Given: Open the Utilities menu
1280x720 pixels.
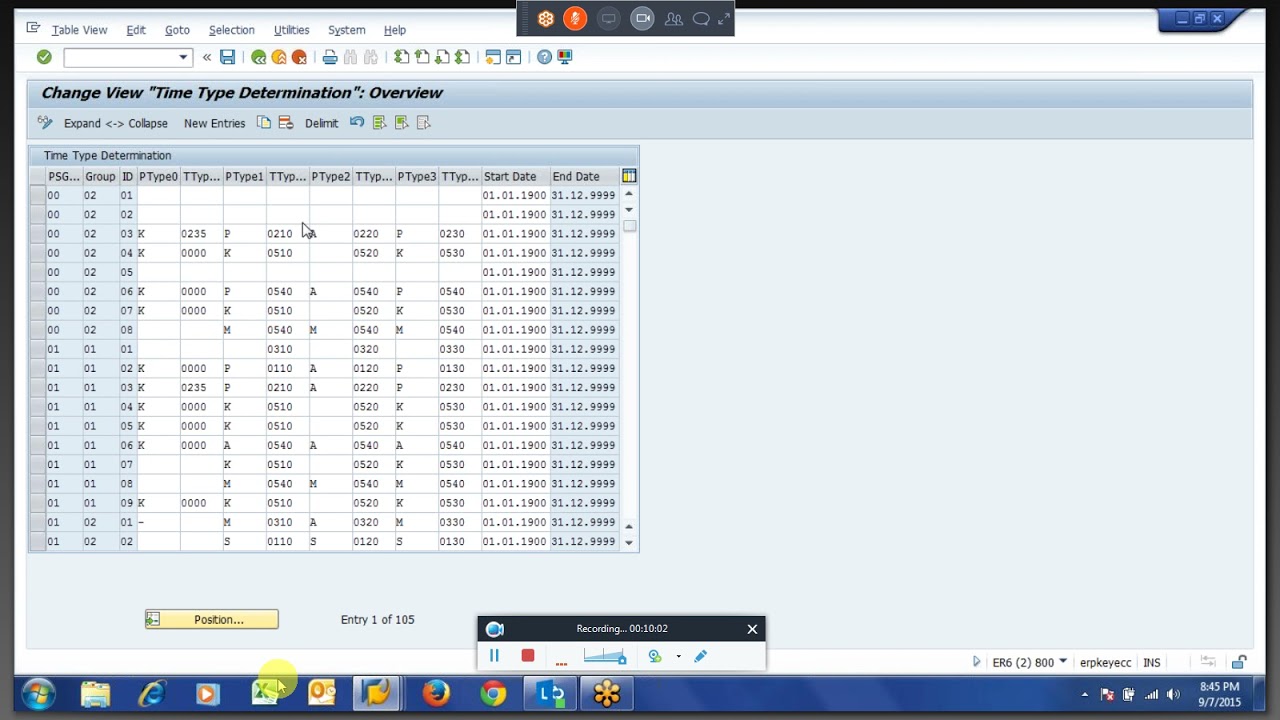Looking at the screenshot, I should point(291,30).
